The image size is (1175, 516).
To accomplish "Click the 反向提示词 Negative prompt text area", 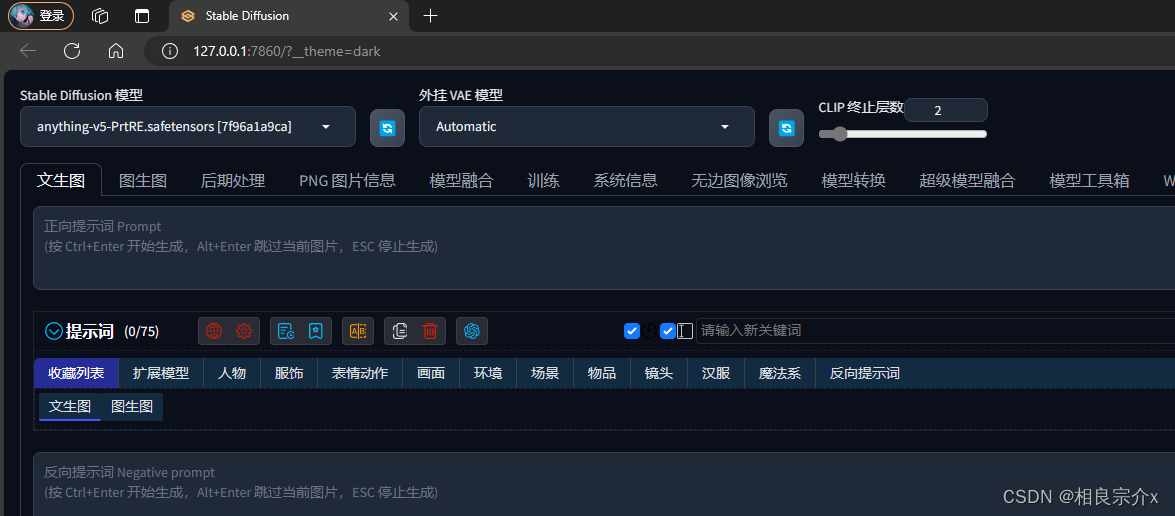I will click(x=604, y=484).
